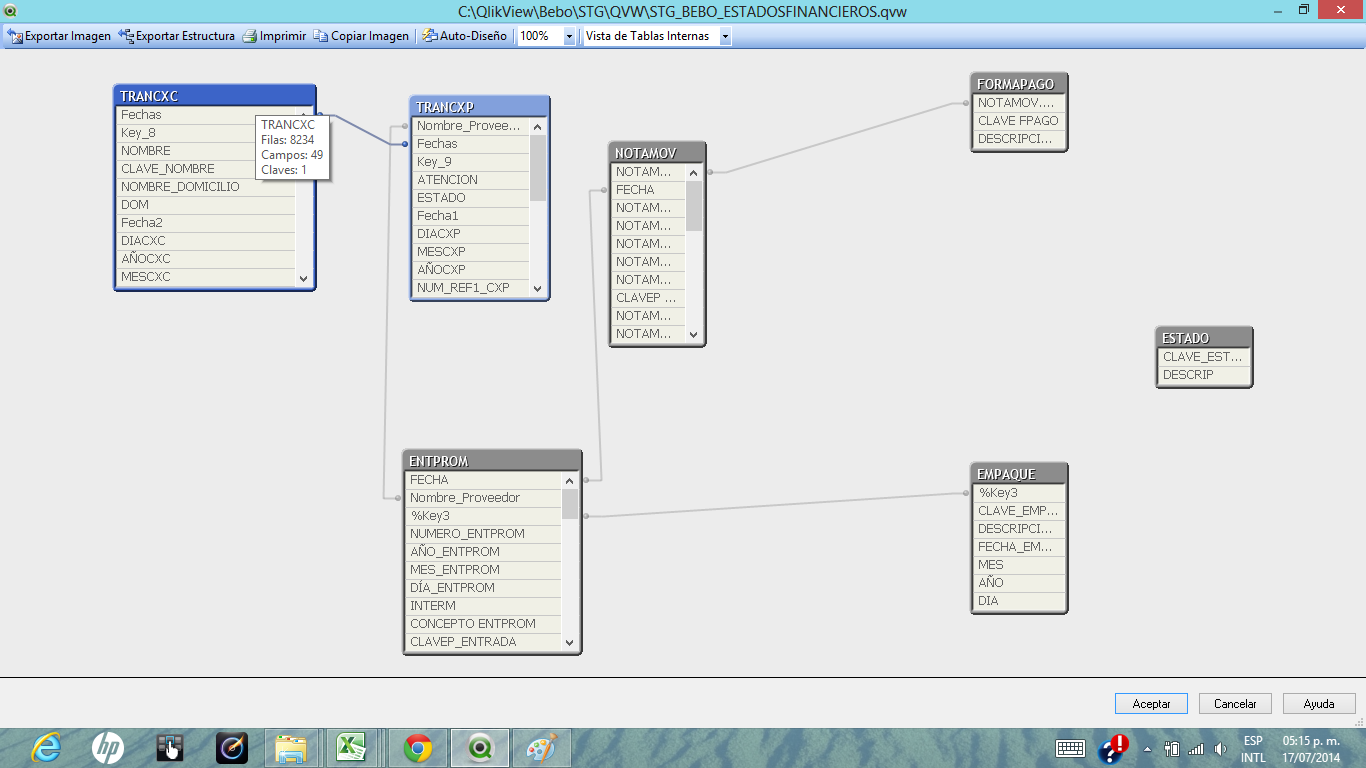This screenshot has height=768, width=1366.
Task: Click the Exportar Imagen toolbar icon
Action: click(x=15, y=36)
